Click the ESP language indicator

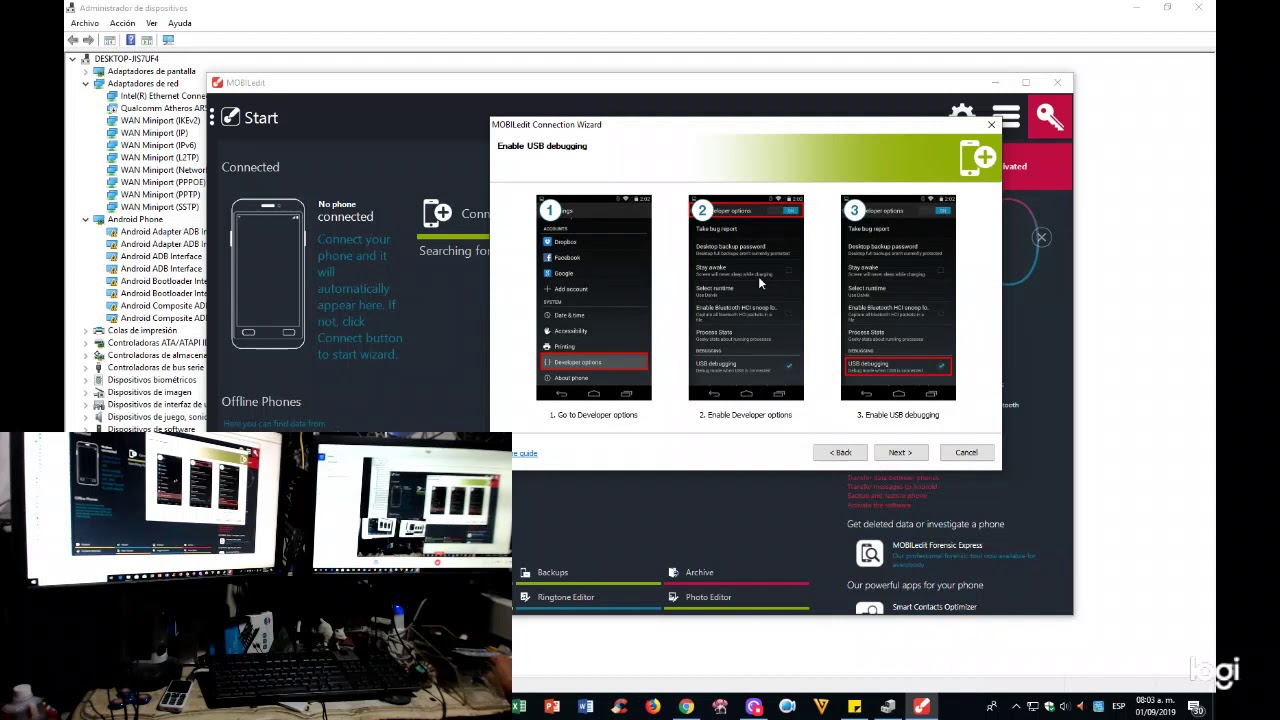pos(1119,707)
